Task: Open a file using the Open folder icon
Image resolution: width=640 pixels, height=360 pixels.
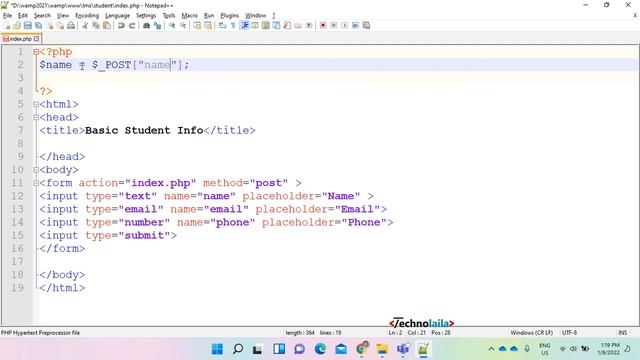Action: point(17,25)
